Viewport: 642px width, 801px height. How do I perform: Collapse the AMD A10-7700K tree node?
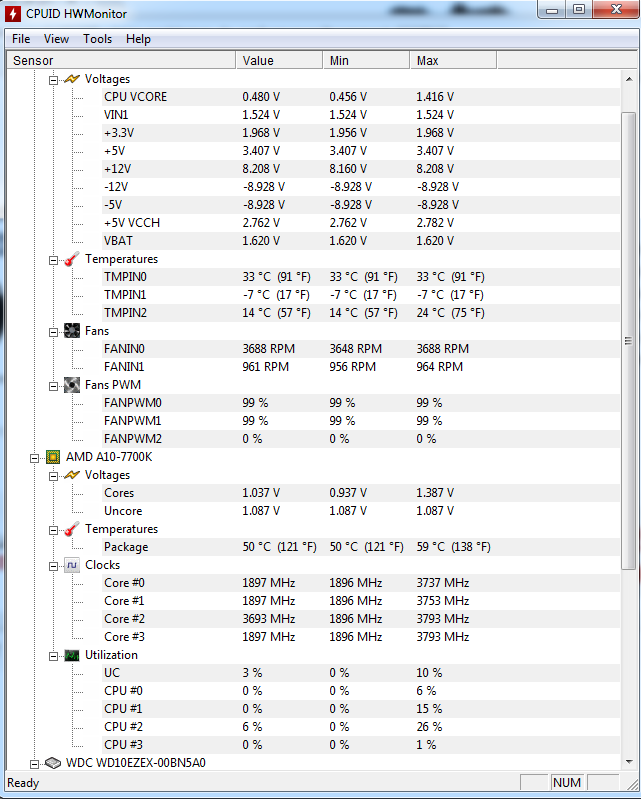point(34,458)
